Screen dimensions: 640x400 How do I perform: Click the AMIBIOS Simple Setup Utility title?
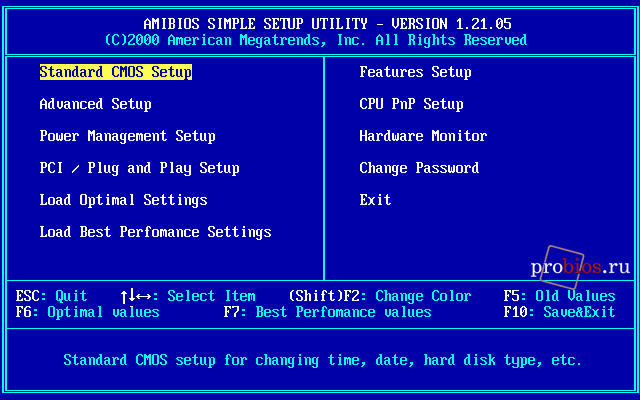(327, 24)
